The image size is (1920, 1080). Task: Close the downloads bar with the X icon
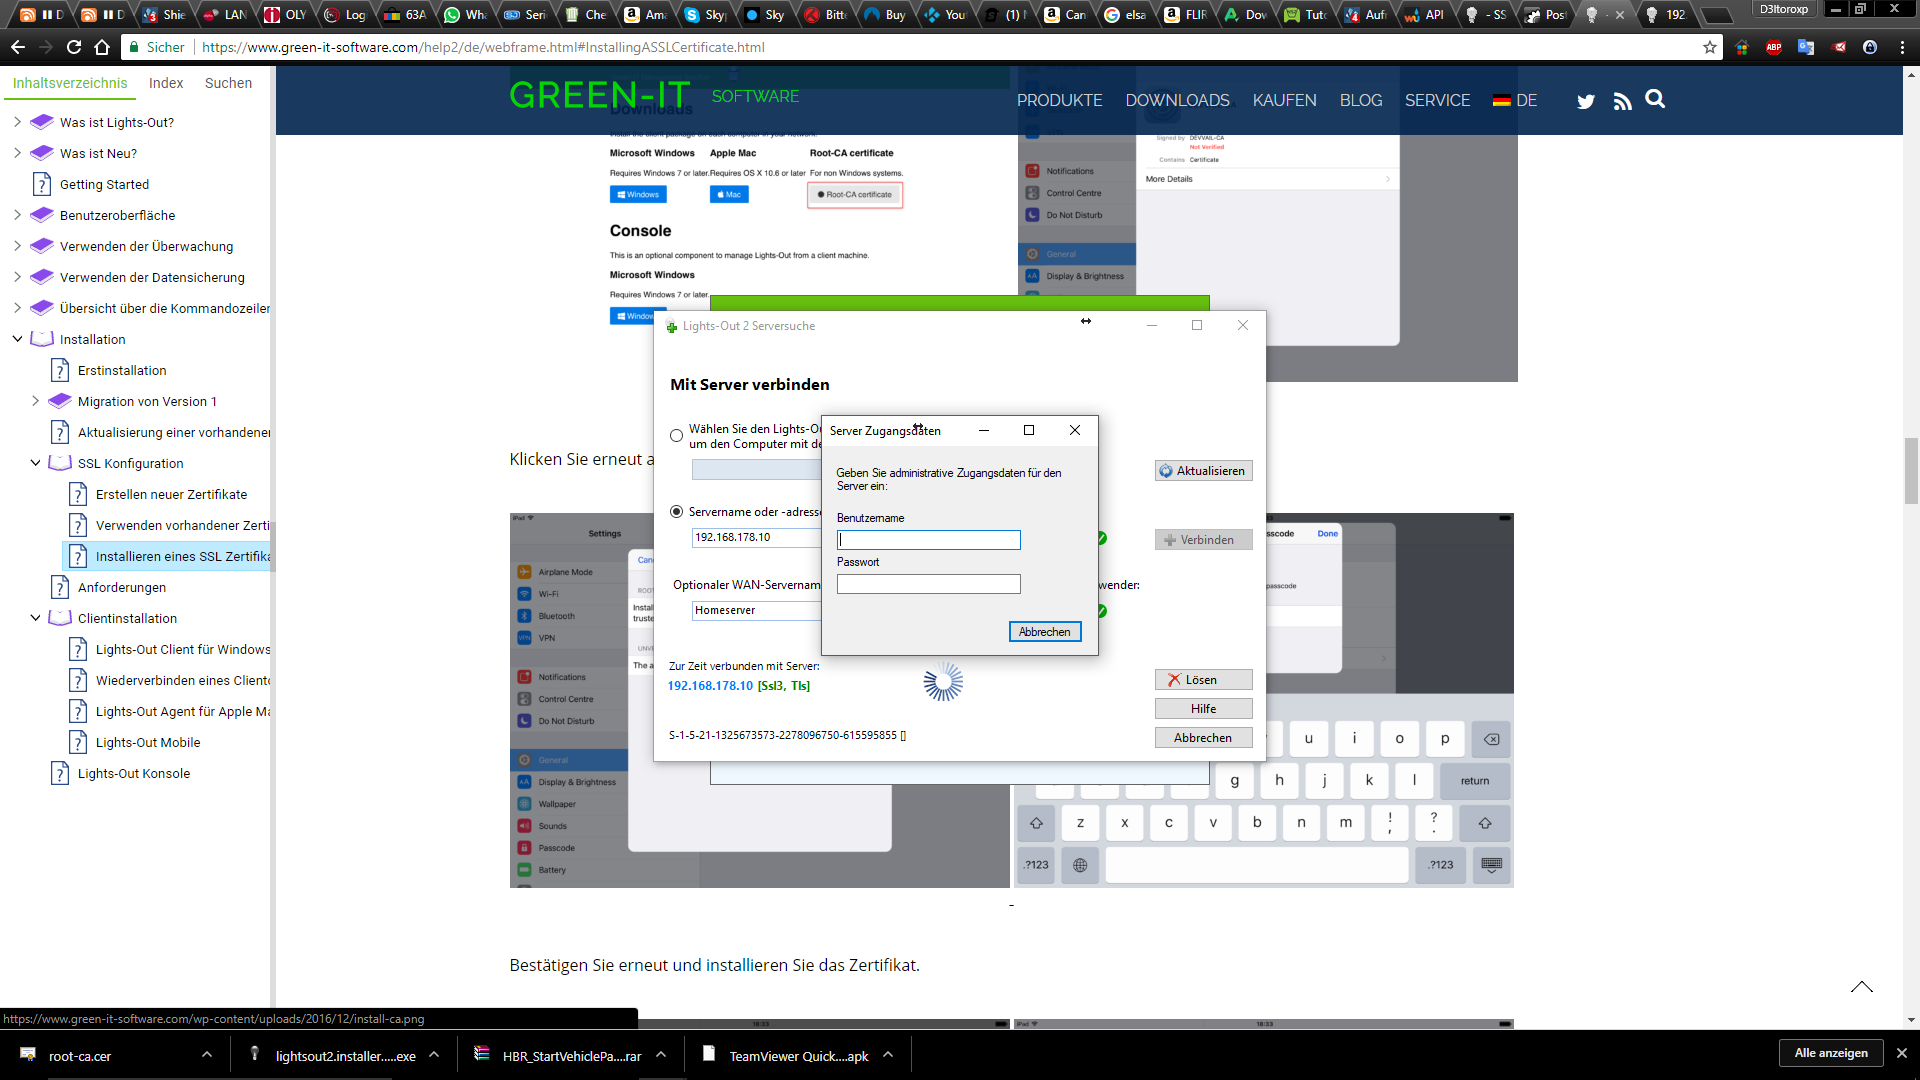(1902, 1053)
